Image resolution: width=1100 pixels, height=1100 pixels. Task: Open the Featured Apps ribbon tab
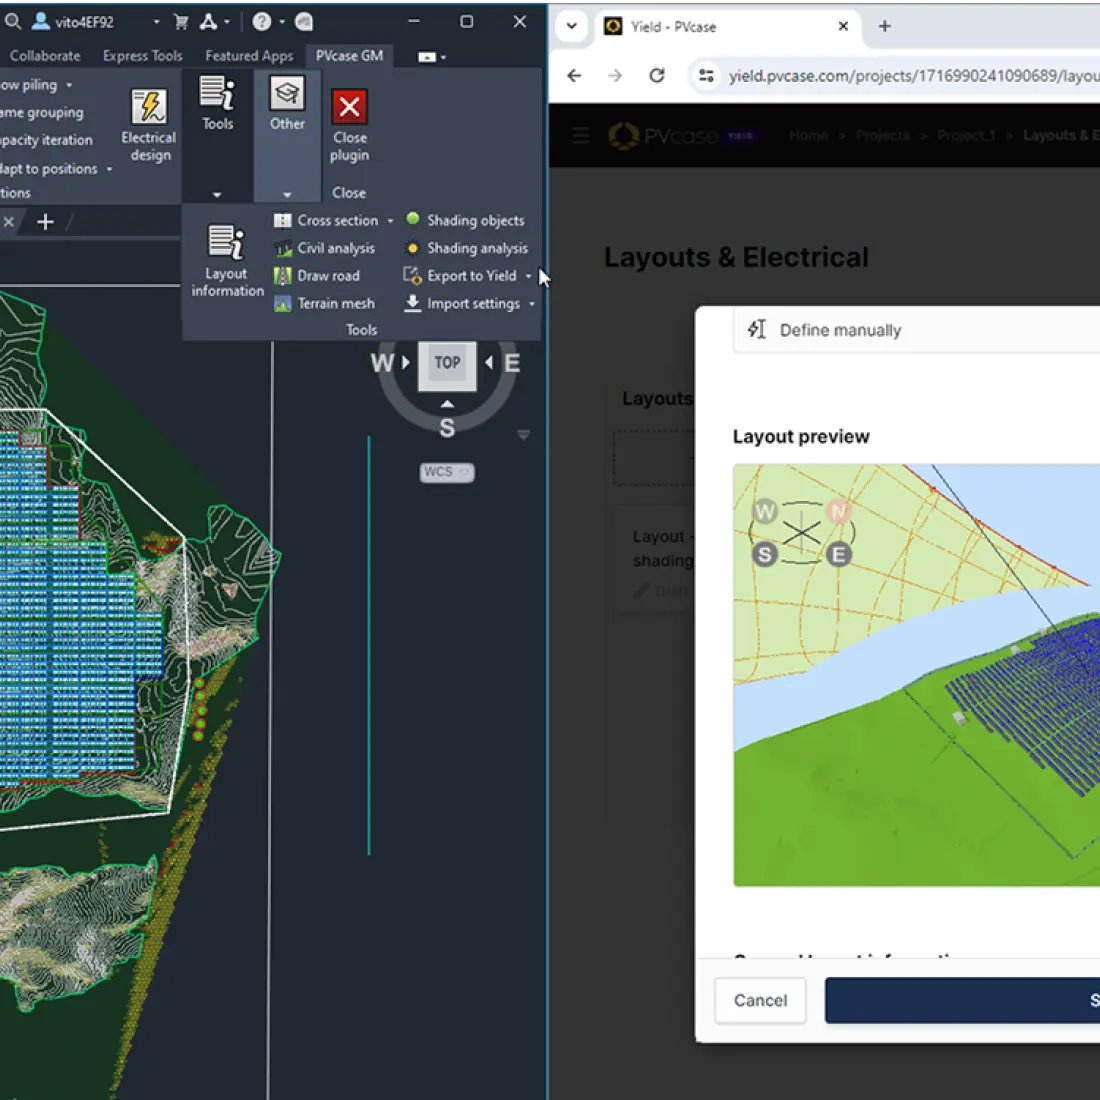(249, 55)
